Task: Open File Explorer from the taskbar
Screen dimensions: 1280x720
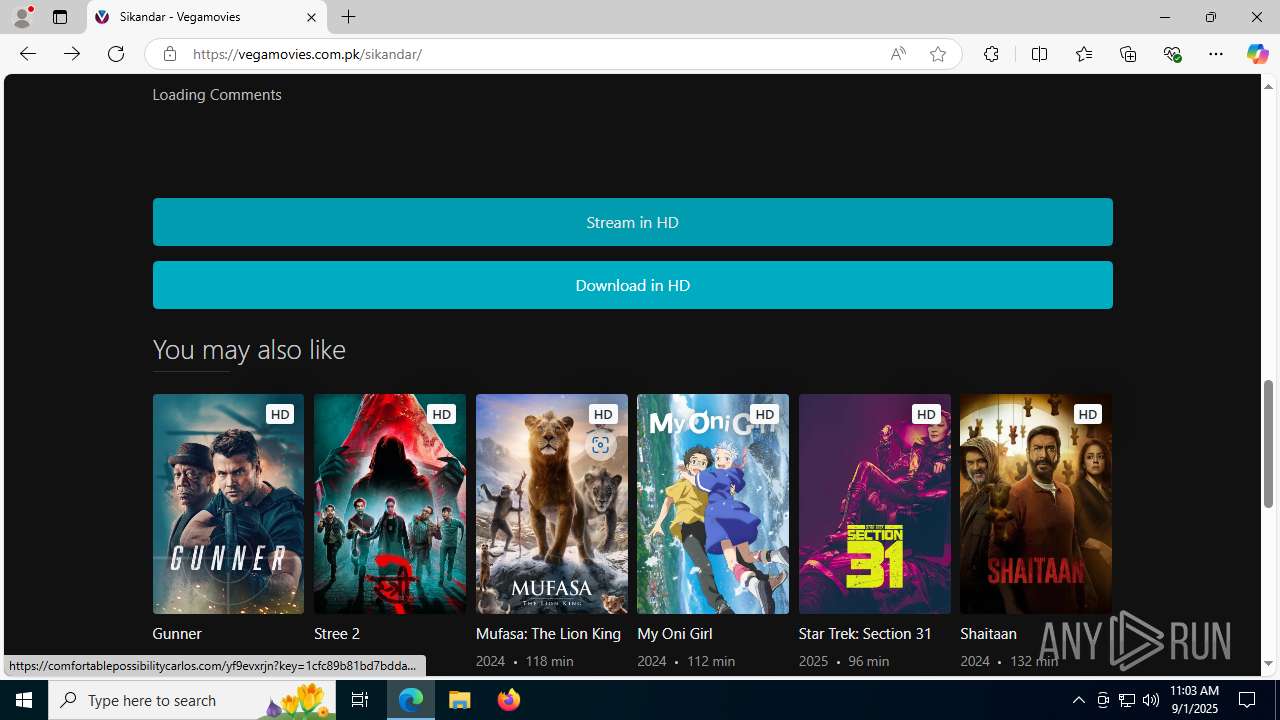Action: pos(460,700)
